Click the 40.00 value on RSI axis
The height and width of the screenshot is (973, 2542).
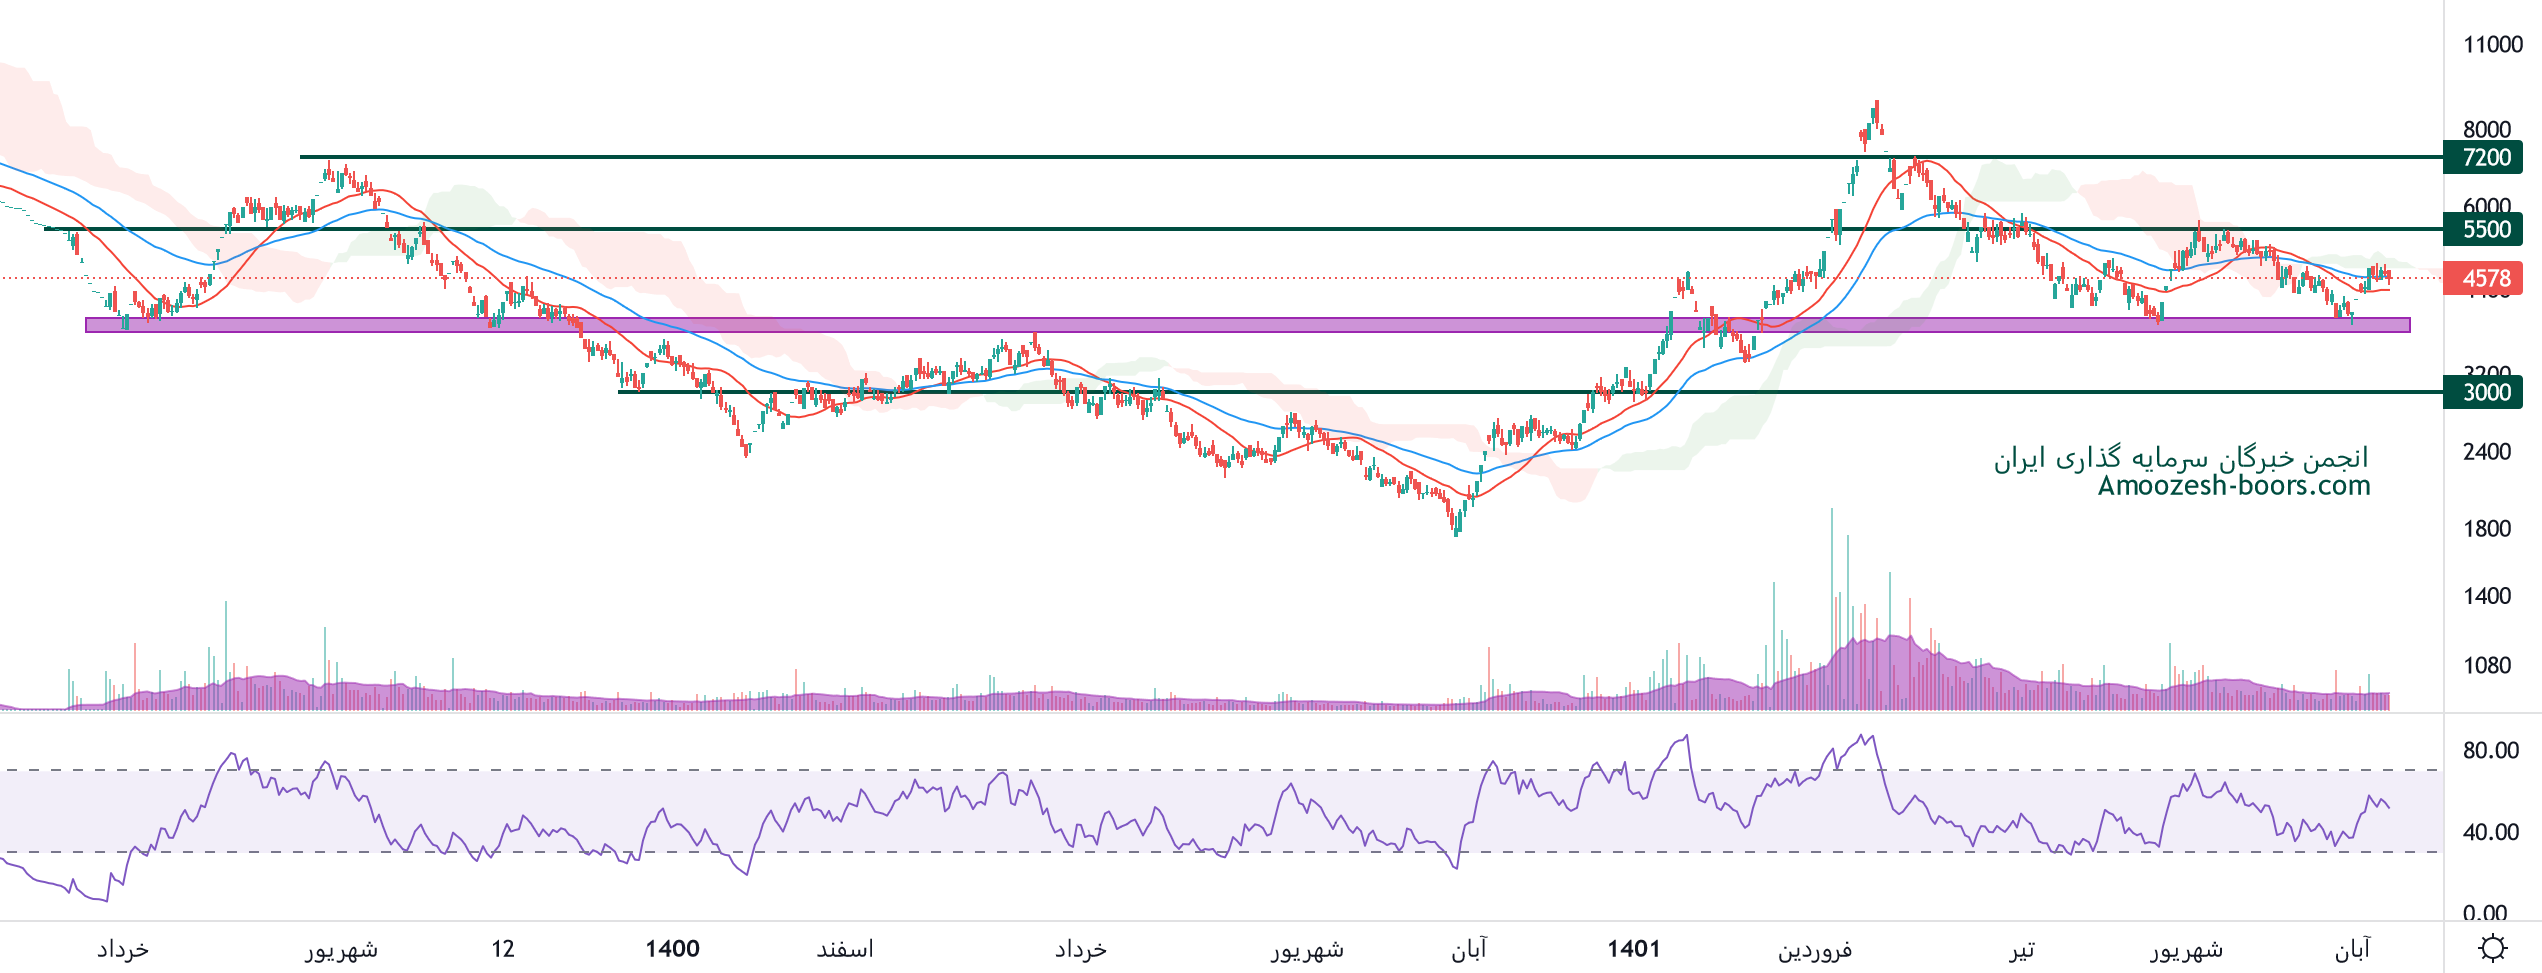(x=2490, y=832)
